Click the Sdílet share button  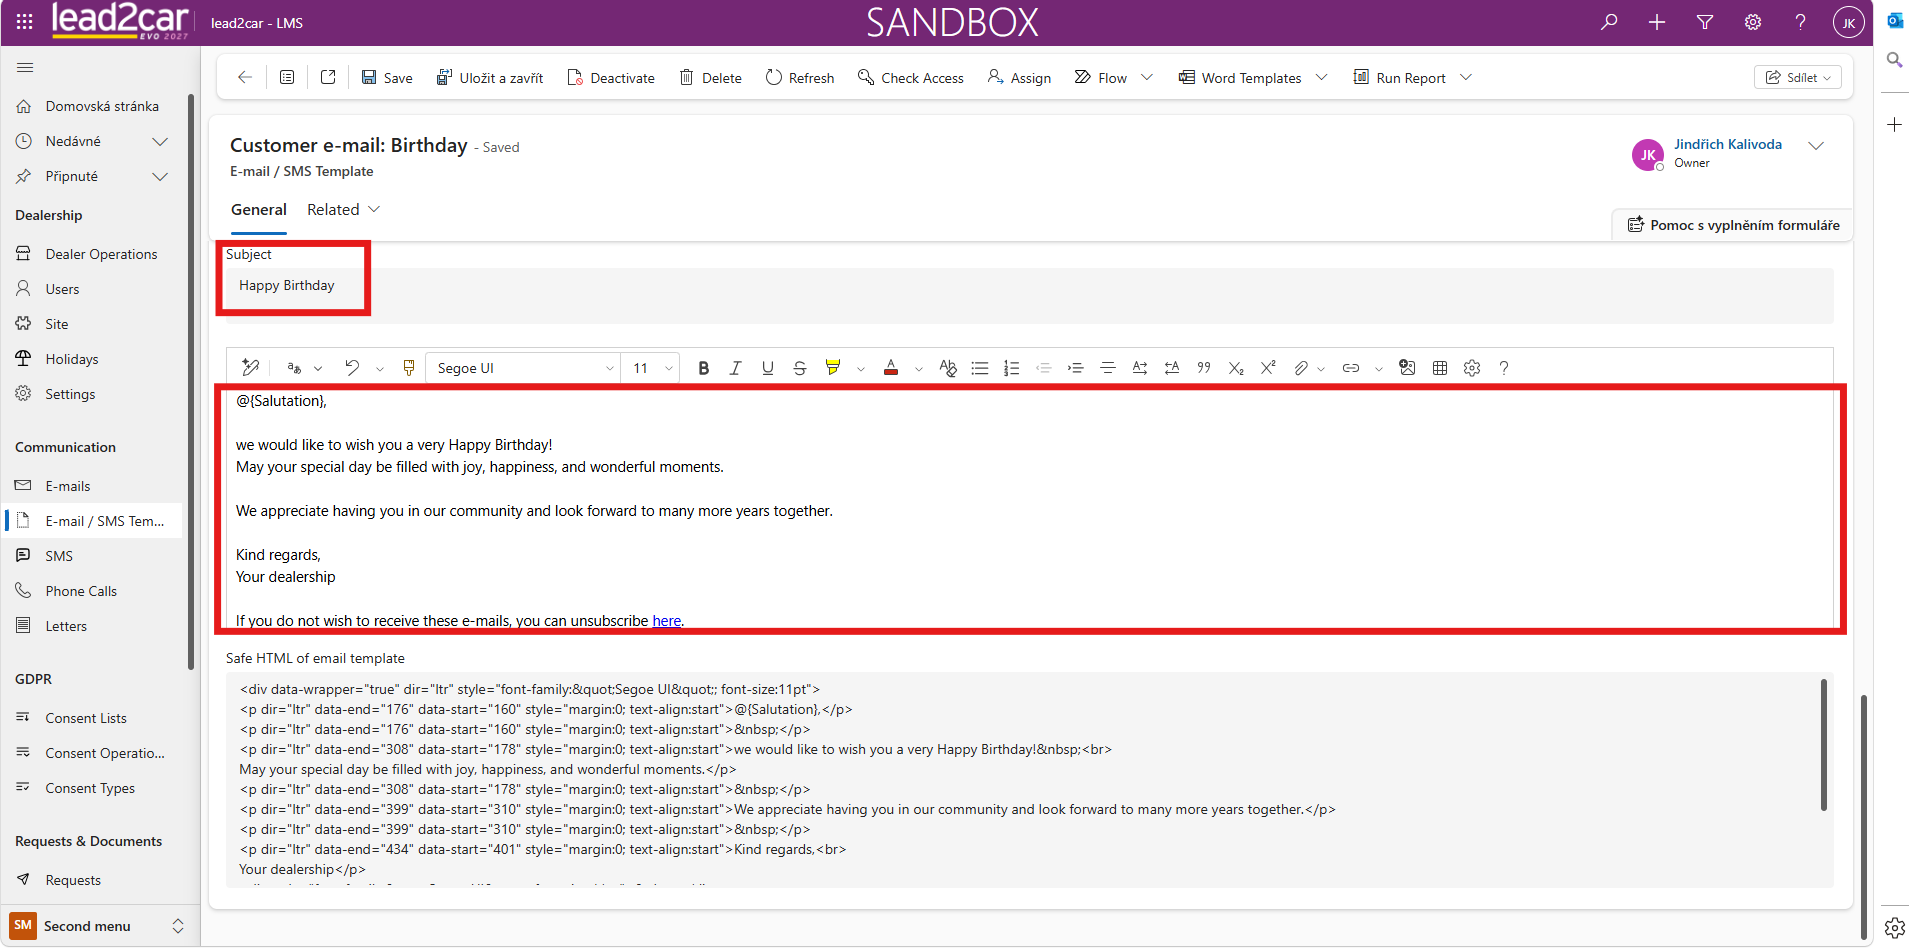click(x=1798, y=78)
